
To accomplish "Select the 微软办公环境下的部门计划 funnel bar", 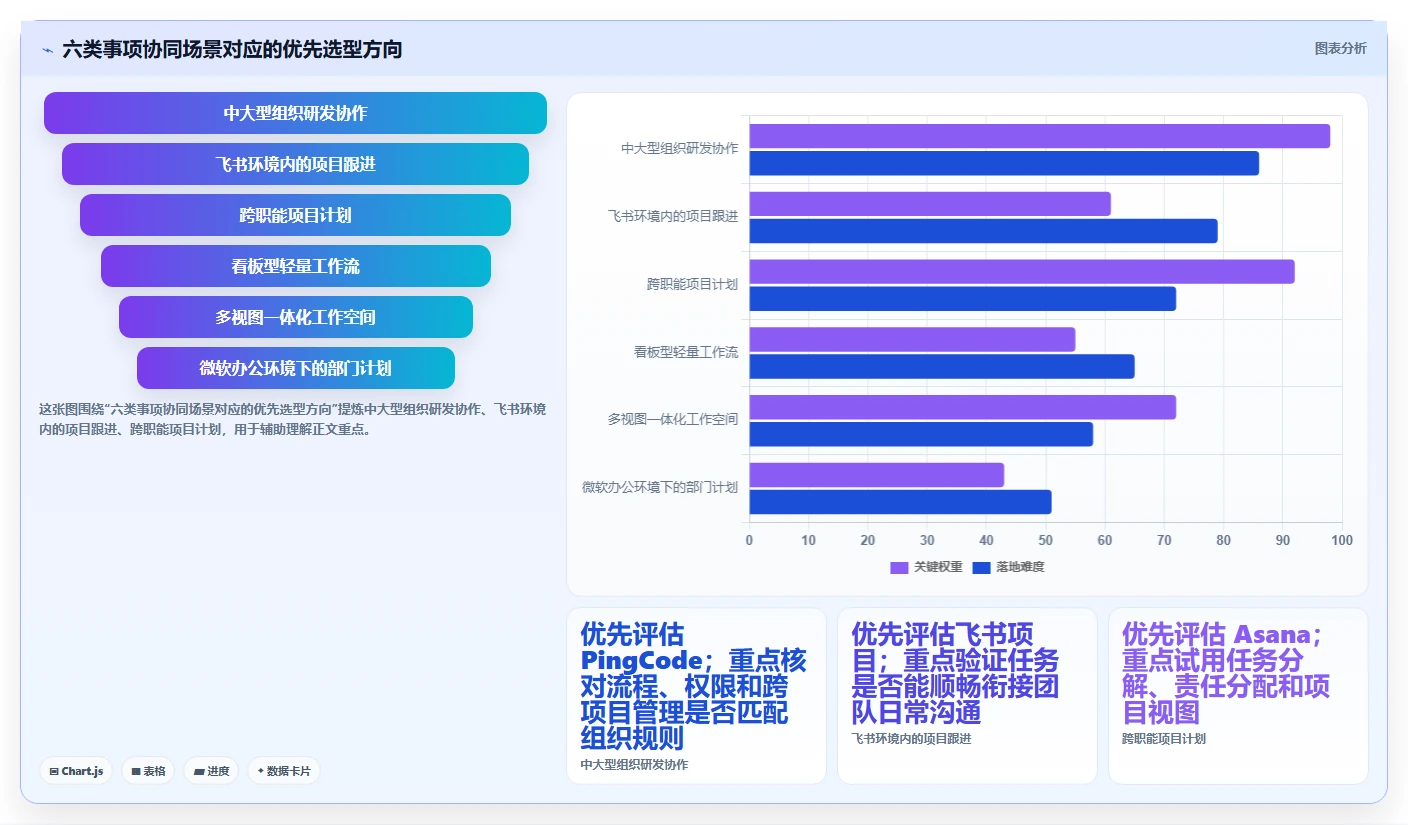I will (x=295, y=368).
